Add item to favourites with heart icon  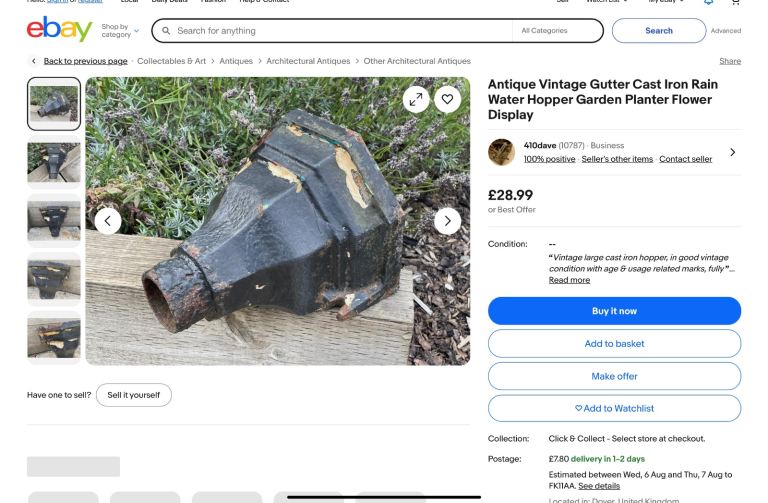pos(448,98)
